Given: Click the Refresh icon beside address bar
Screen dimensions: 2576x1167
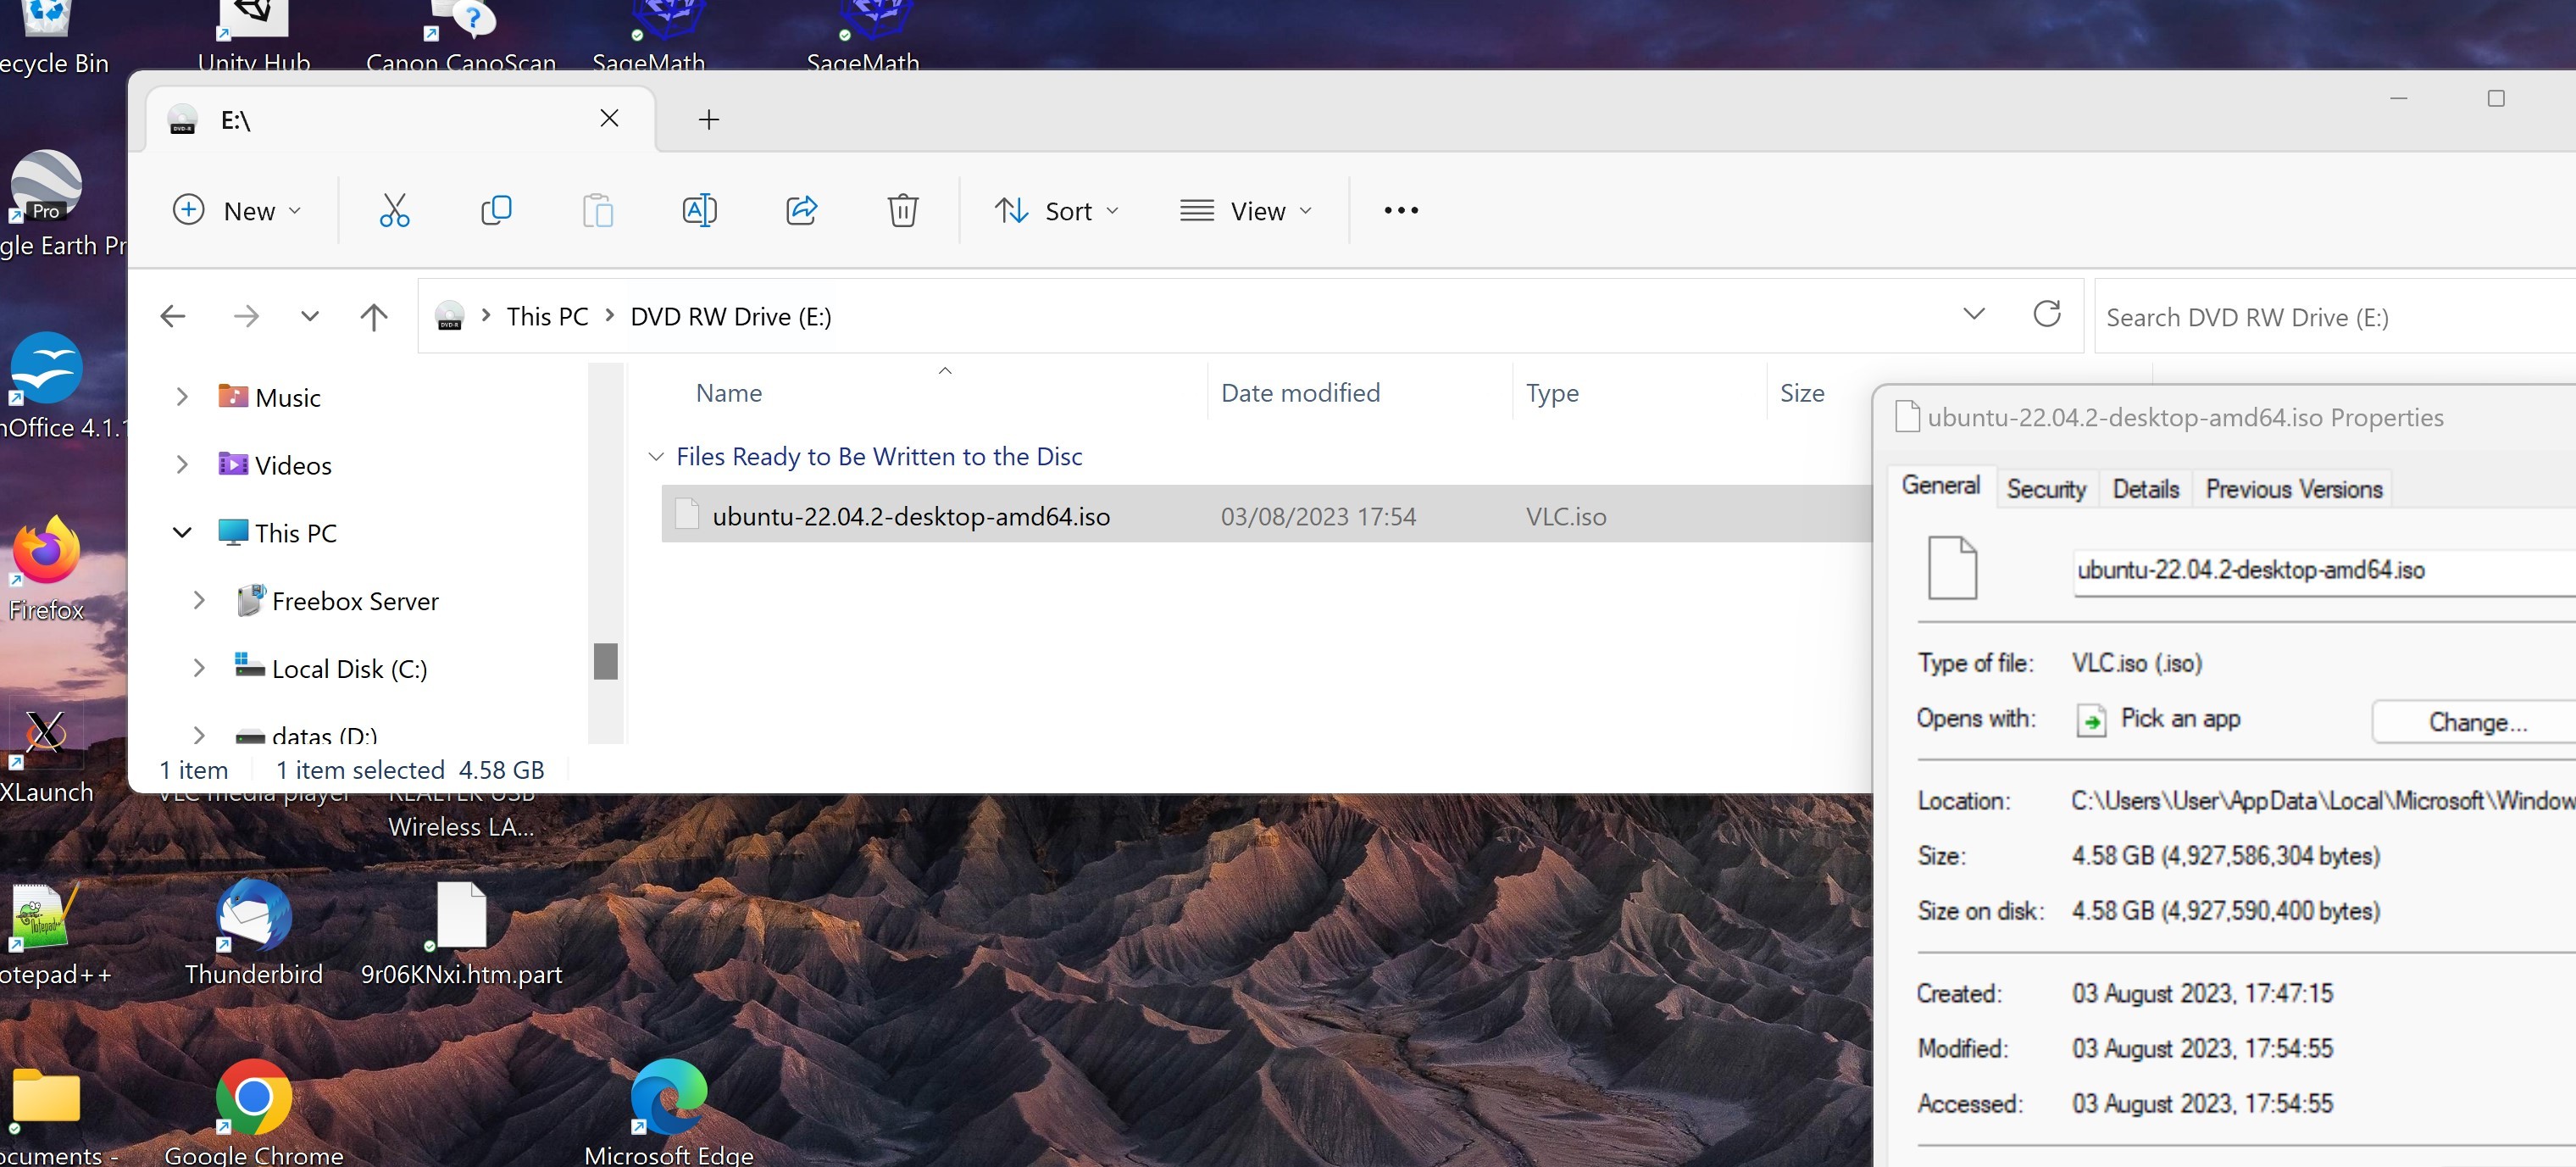Looking at the screenshot, I should coord(2046,315).
